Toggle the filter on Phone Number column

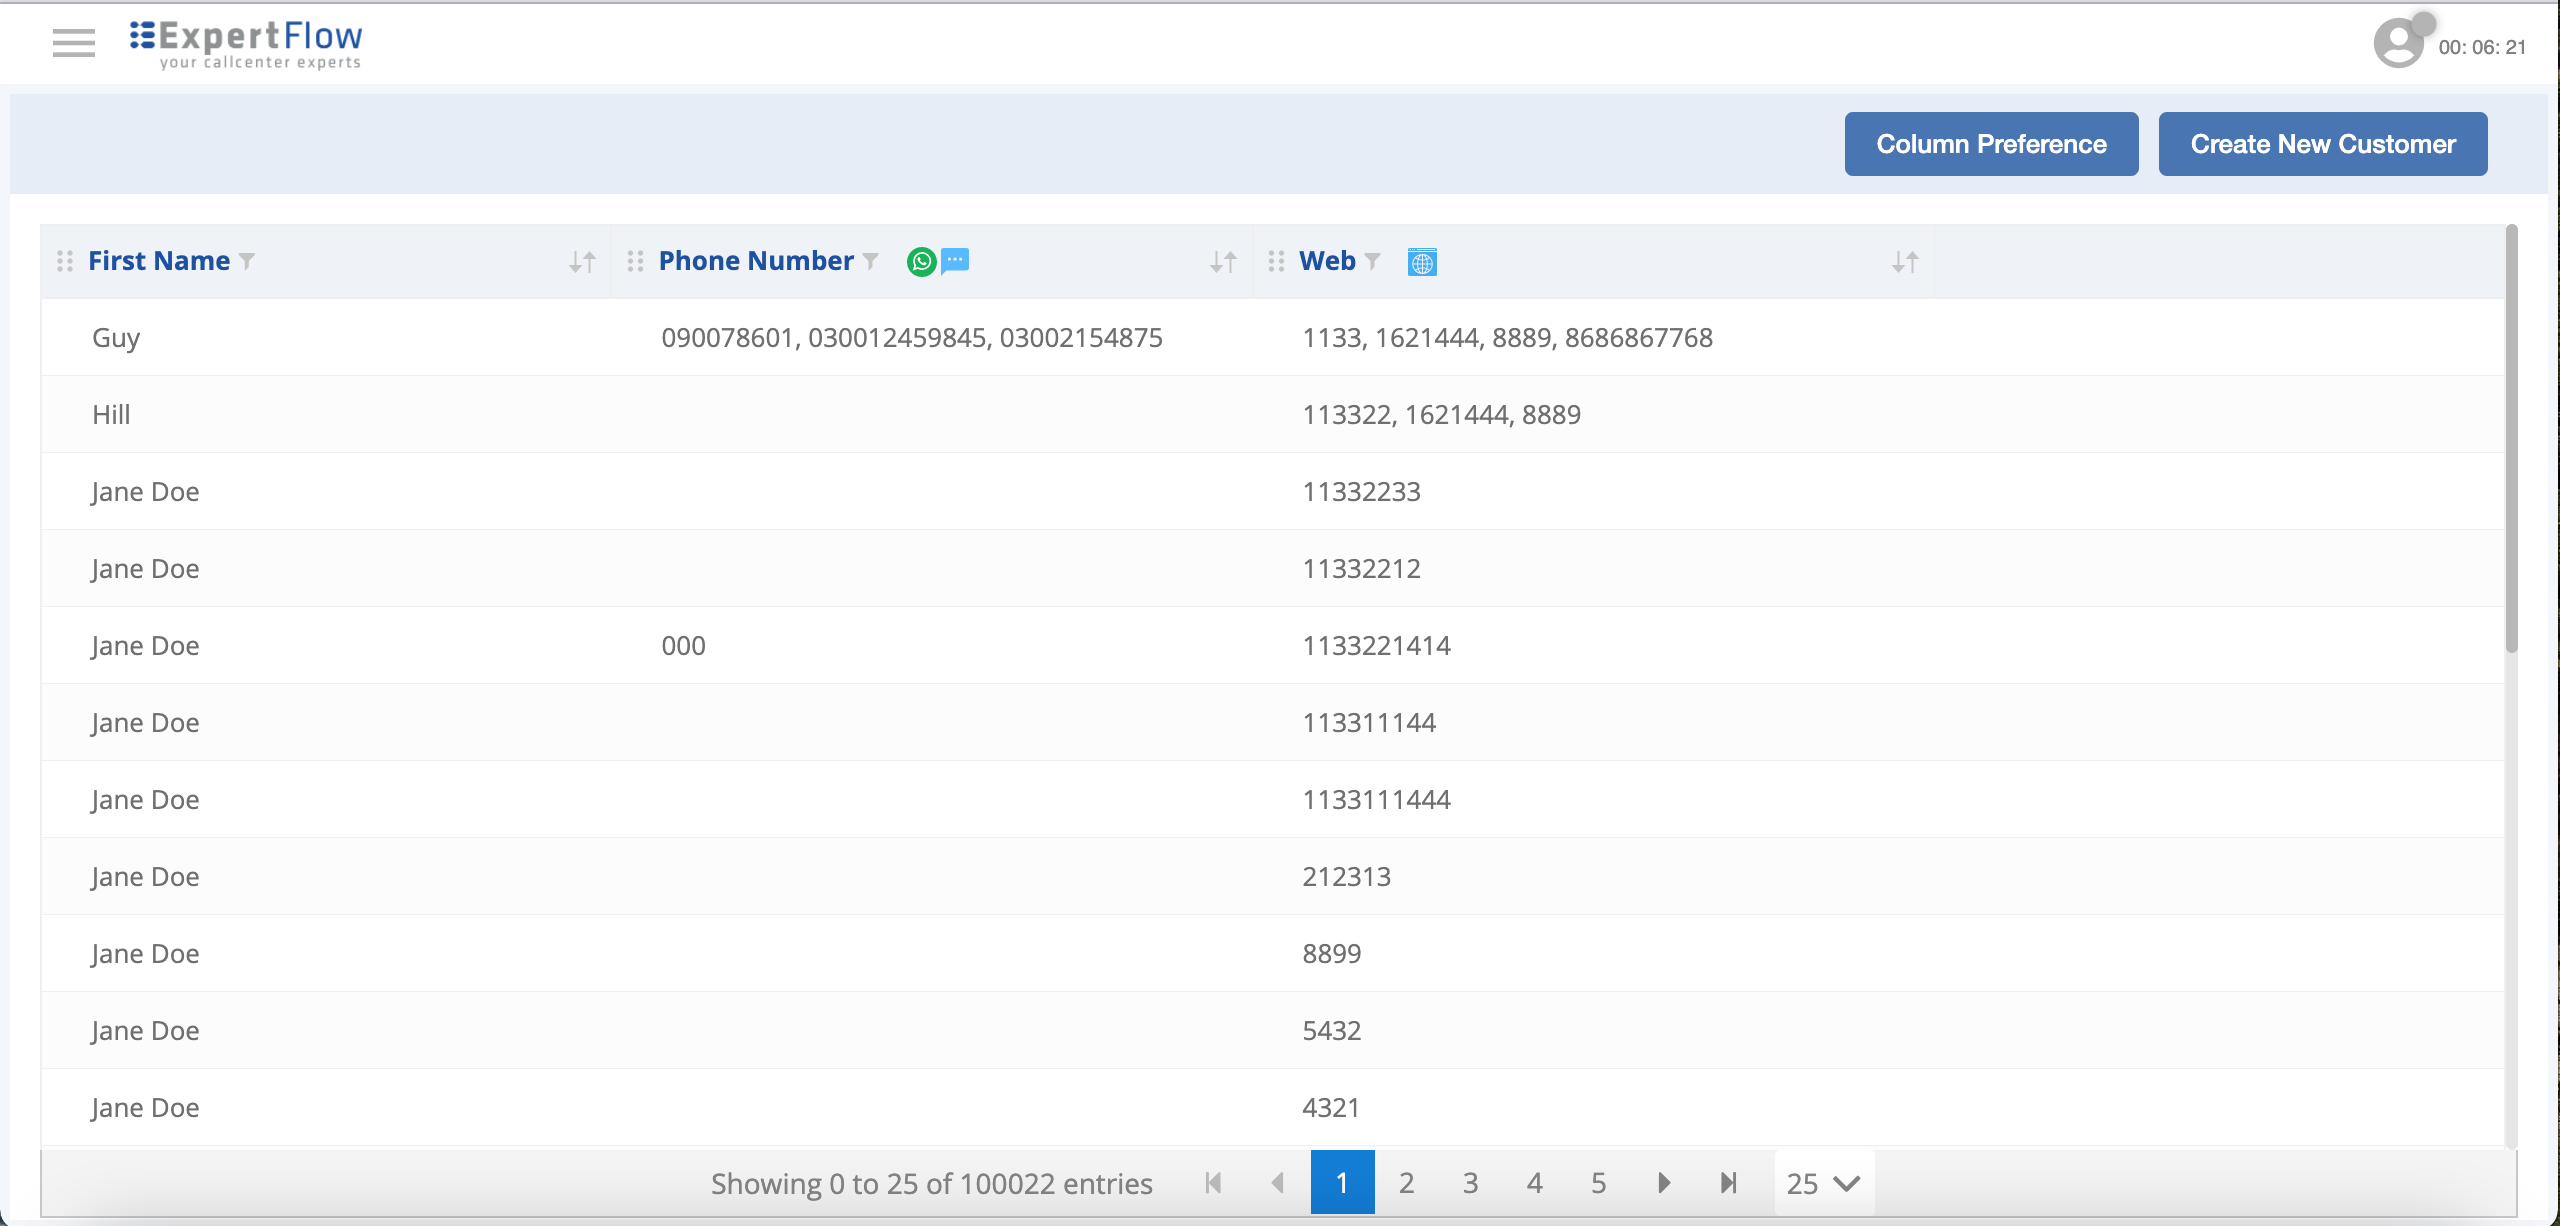[x=868, y=261]
